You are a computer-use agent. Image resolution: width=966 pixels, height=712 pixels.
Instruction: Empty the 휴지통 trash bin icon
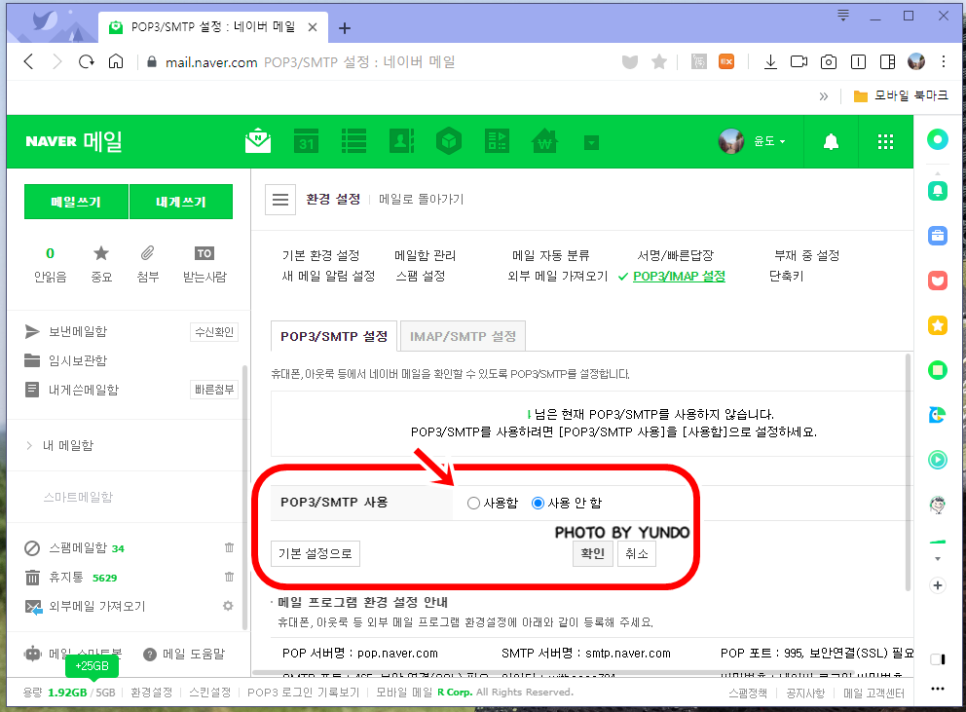[x=229, y=577]
